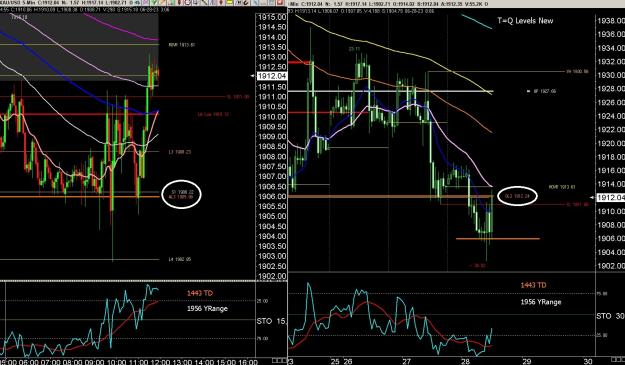Click date 30 on right time axis
Screen dimensions: 625x365
click(588, 361)
